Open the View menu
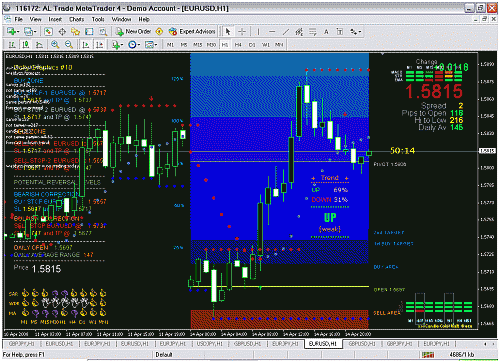 (x=35, y=19)
